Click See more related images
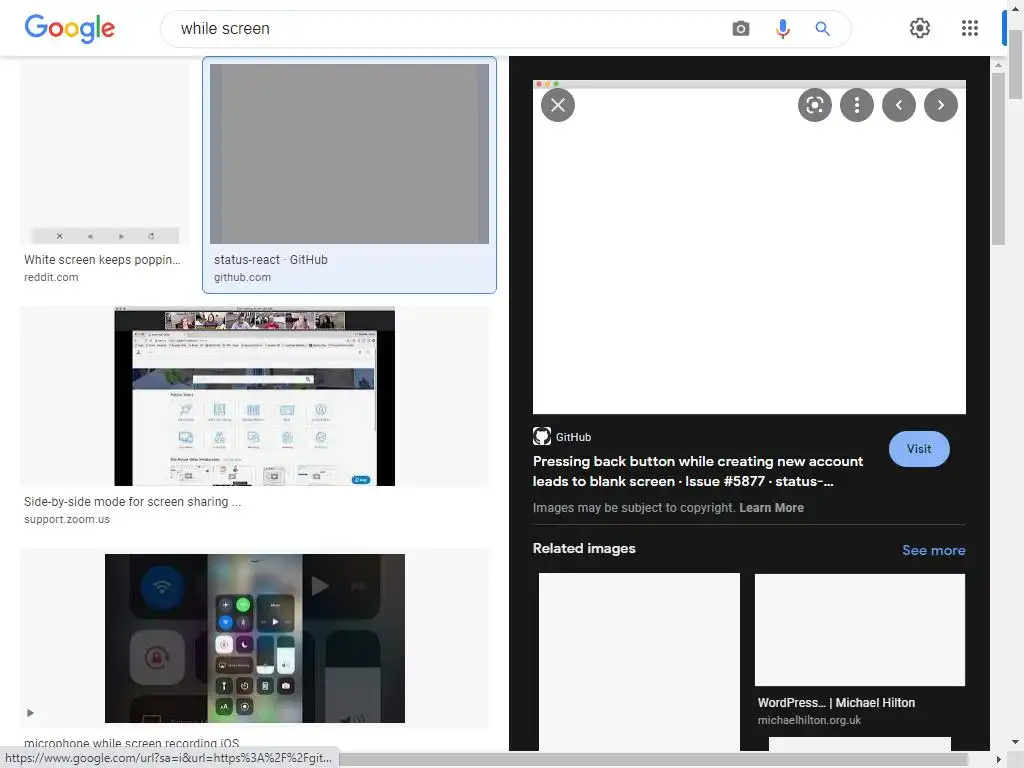Screen dimensions: 1024x768 click(x=933, y=550)
